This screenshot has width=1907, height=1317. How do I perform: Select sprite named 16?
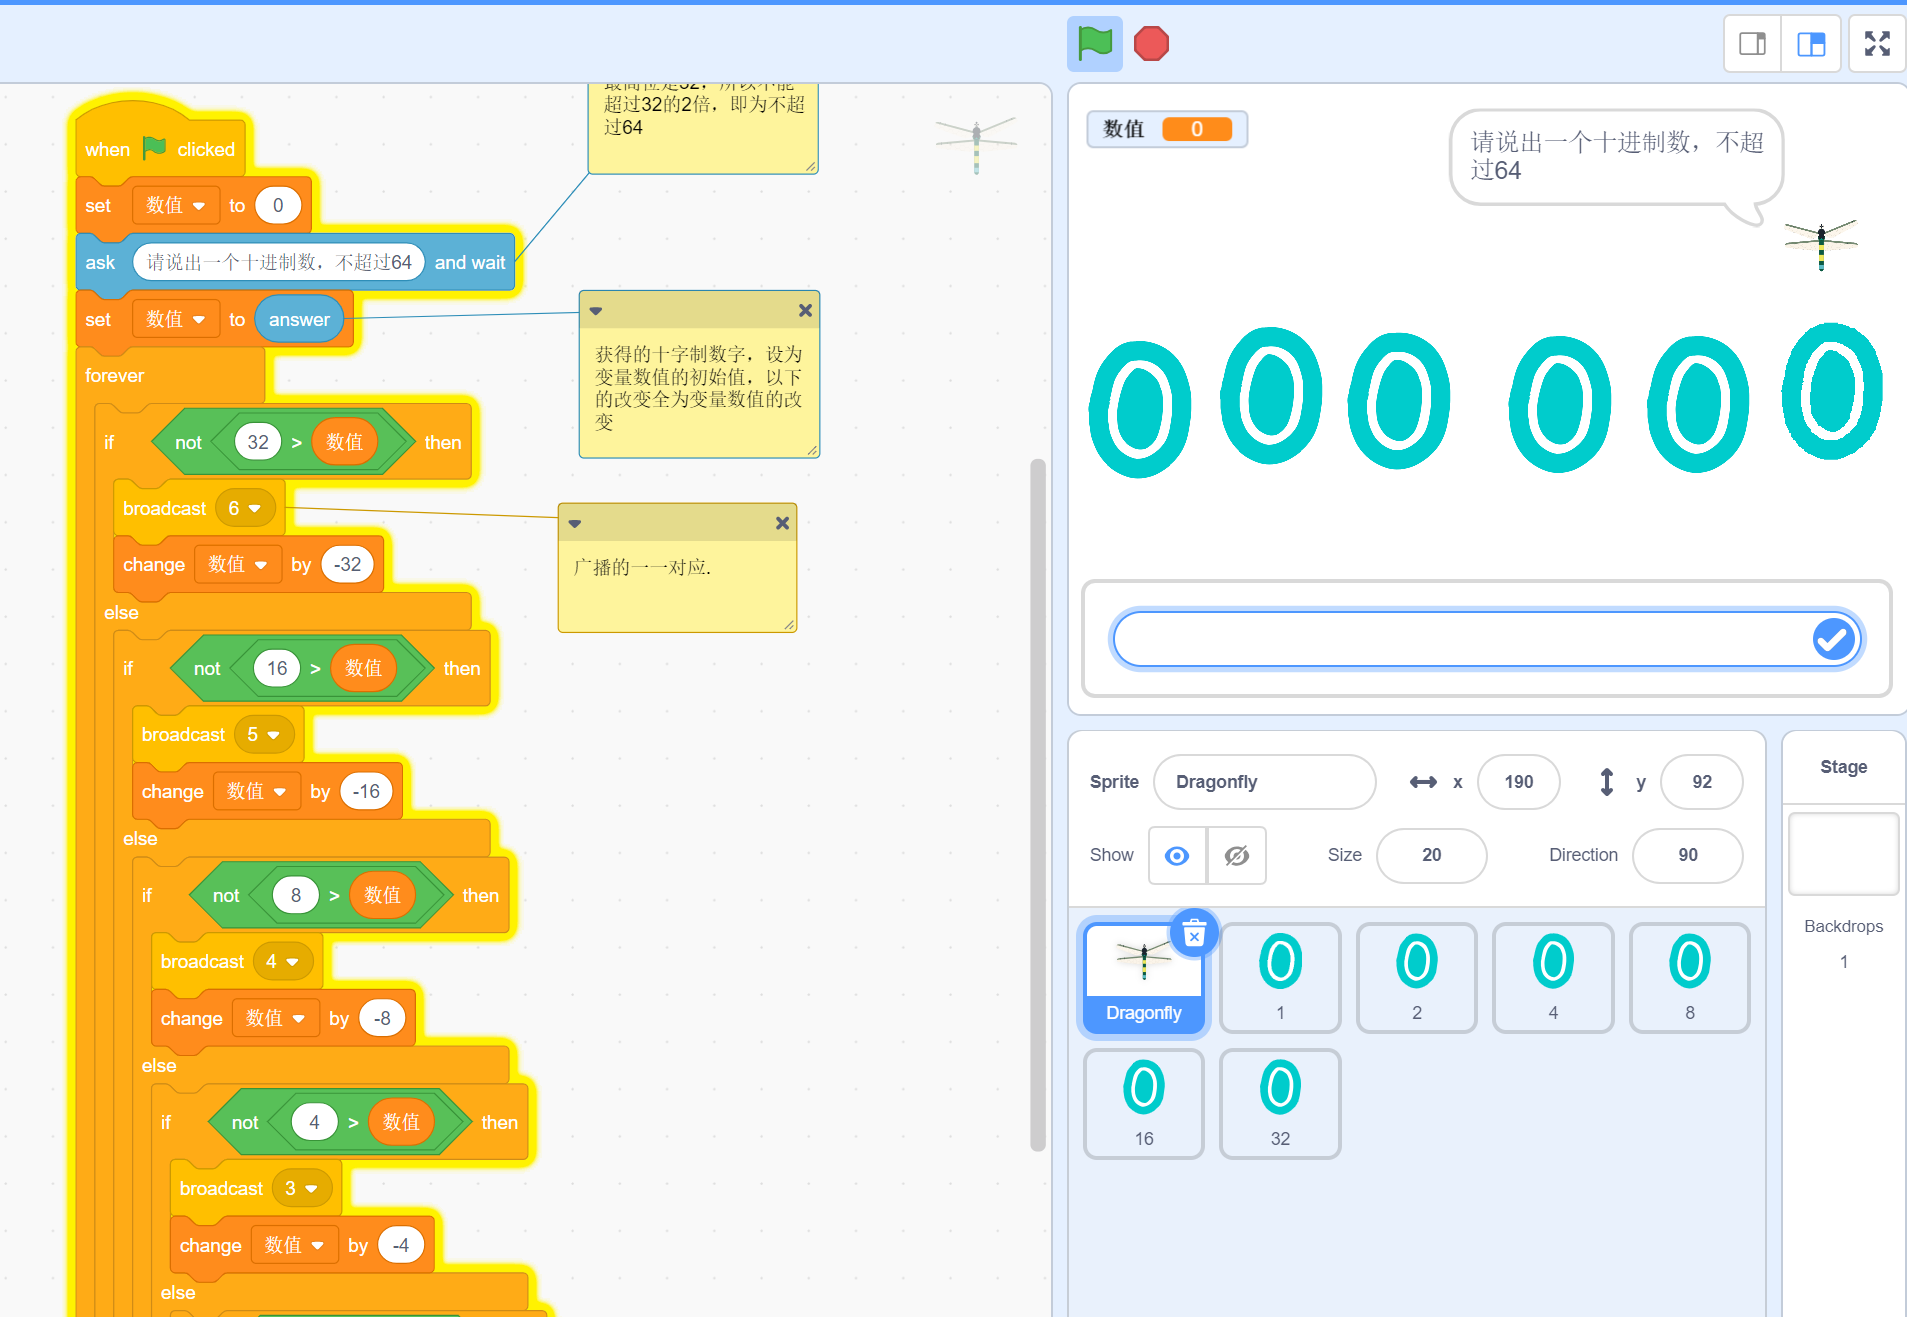coord(1144,1103)
